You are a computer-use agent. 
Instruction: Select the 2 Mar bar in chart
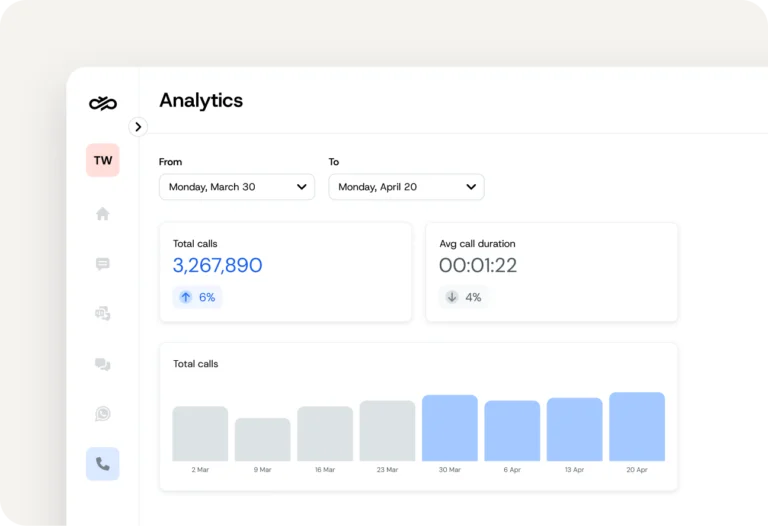click(200, 433)
